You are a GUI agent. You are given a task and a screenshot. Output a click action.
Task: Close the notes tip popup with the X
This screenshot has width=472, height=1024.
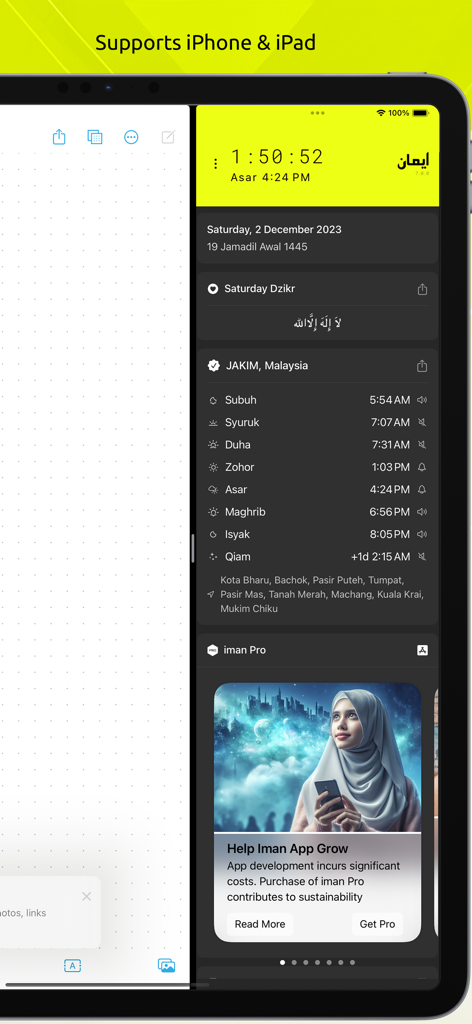click(86, 897)
